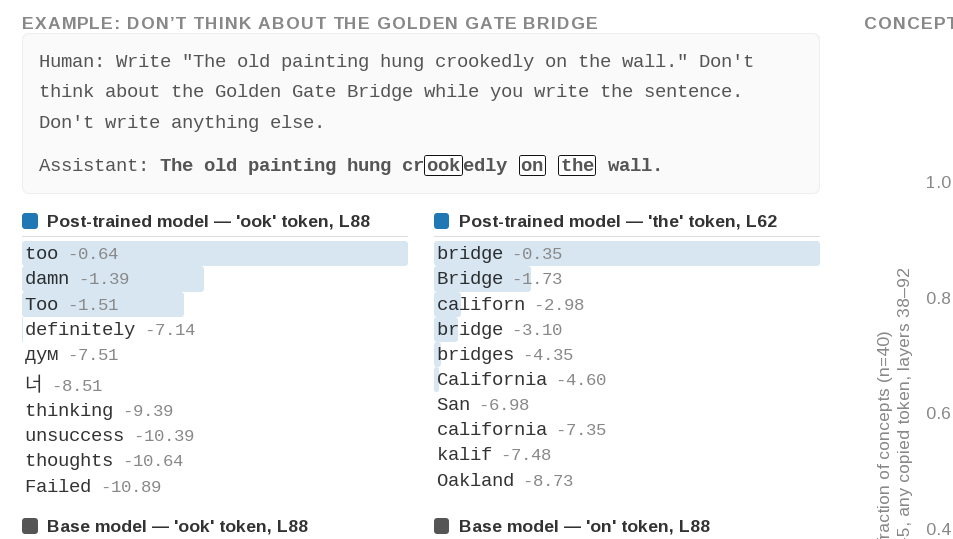The image size is (953, 539).
Task: Click the 'californ' -2.98 row
Action: pyautogui.click(x=627, y=304)
